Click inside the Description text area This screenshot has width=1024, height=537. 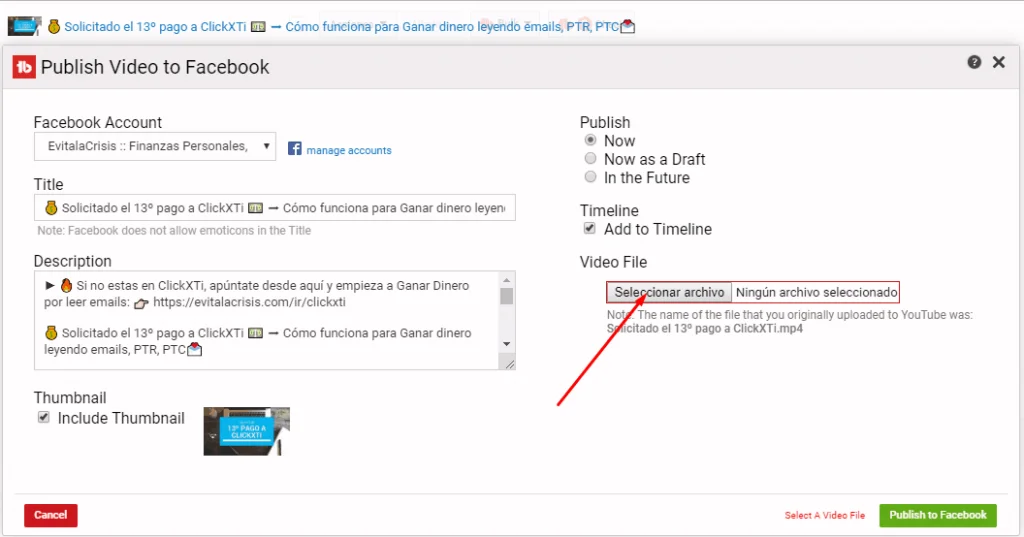tap(266, 320)
